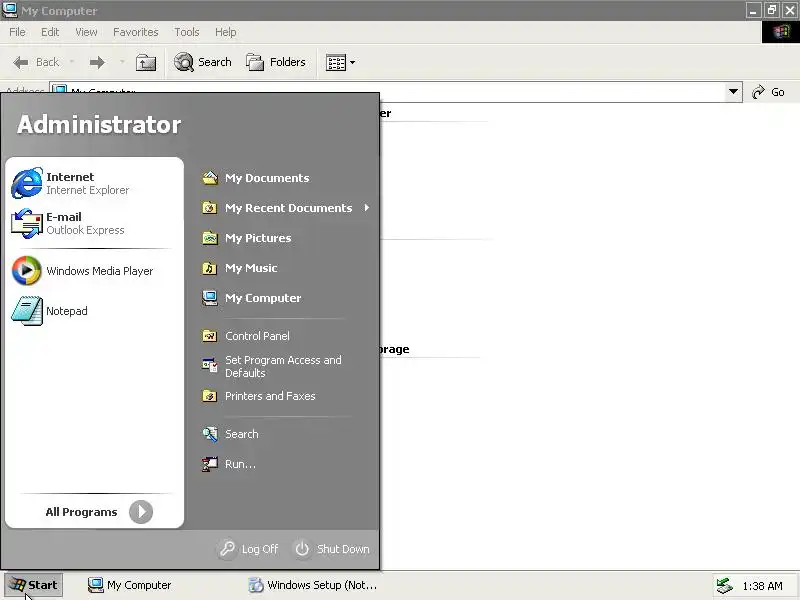The image size is (800, 600).
Task: Click the Up folder toolbar icon
Action: [146, 62]
